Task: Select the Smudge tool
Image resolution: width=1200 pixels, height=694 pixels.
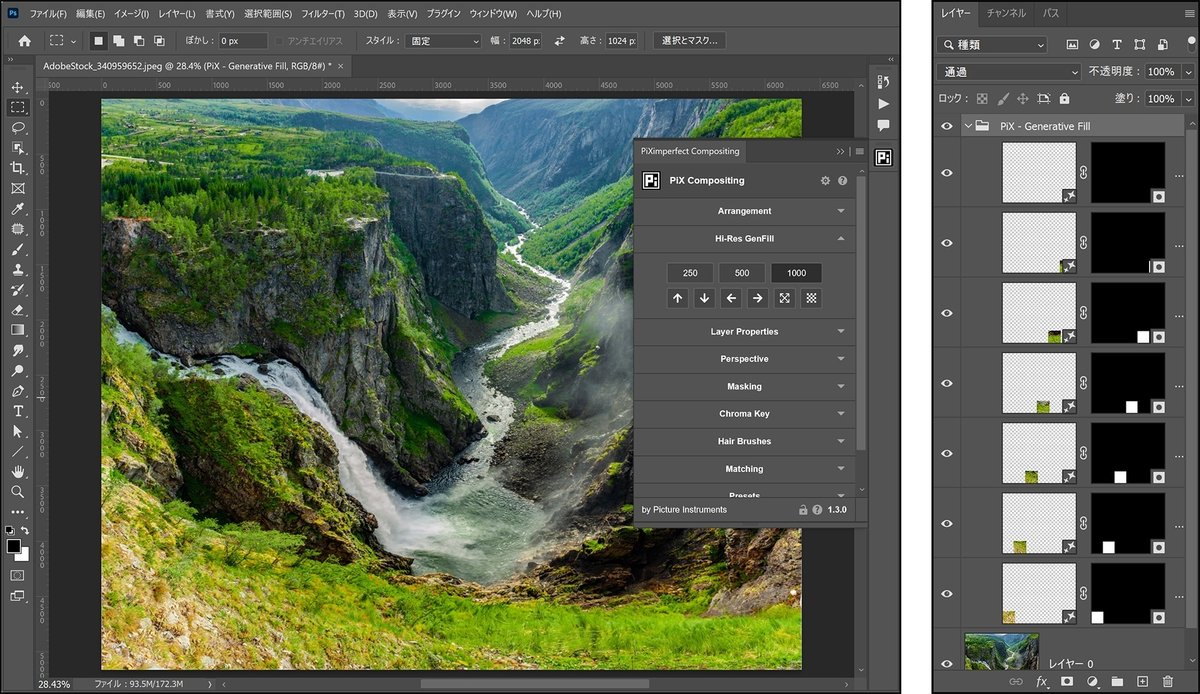Action: click(x=18, y=351)
